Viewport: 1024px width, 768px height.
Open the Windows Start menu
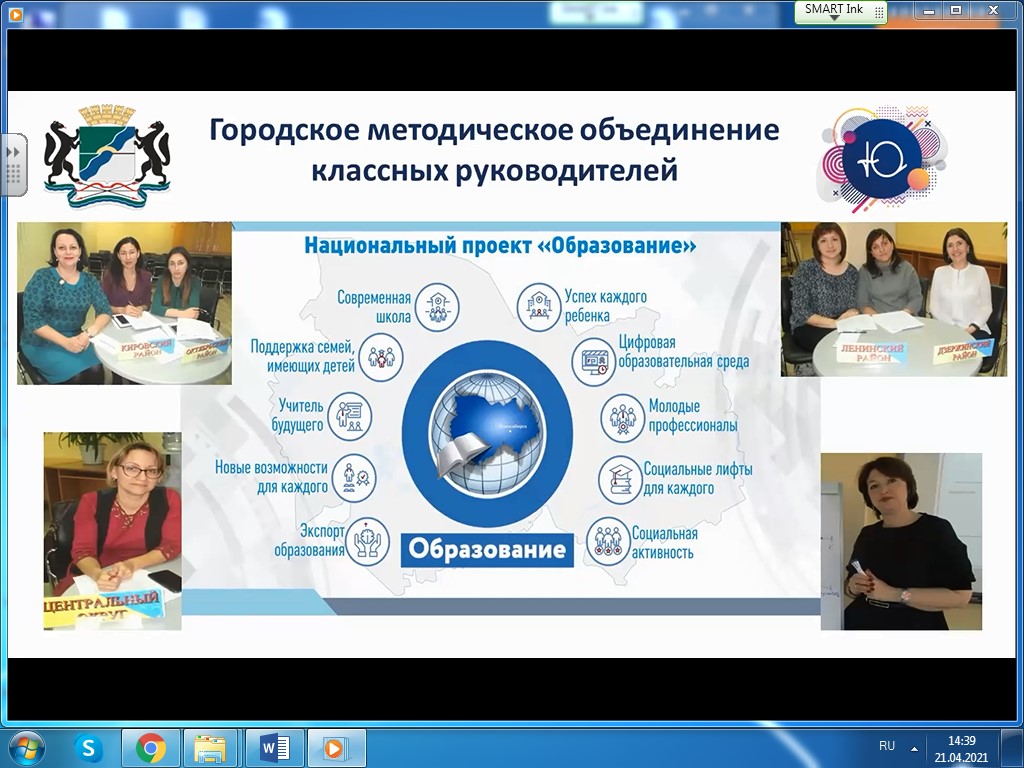tap(25, 748)
